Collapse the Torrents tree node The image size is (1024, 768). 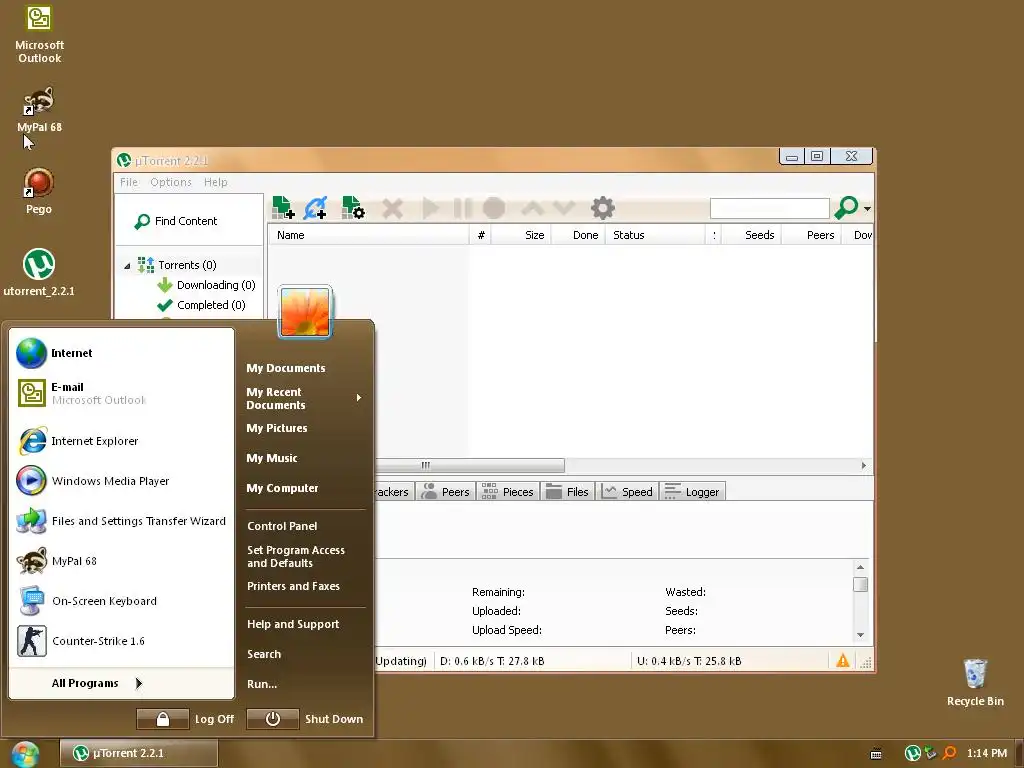pos(127,266)
